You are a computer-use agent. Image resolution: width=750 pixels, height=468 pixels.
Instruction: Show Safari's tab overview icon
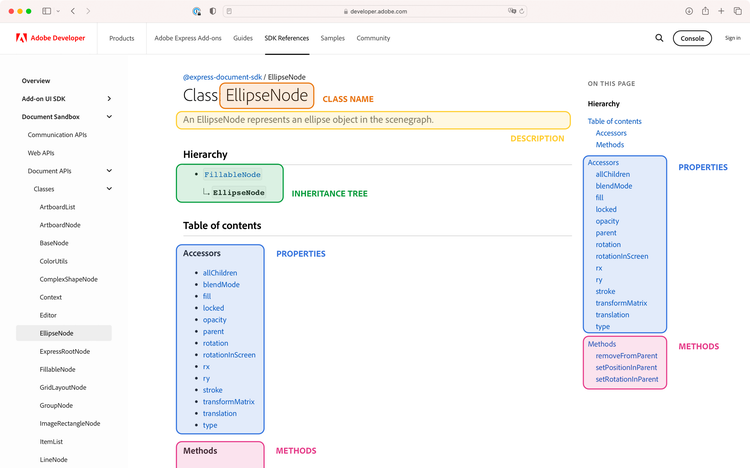(x=736, y=11)
